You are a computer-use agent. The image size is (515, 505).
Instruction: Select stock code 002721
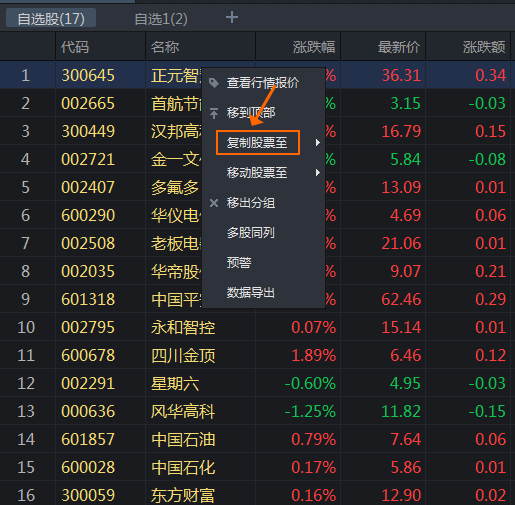88,159
